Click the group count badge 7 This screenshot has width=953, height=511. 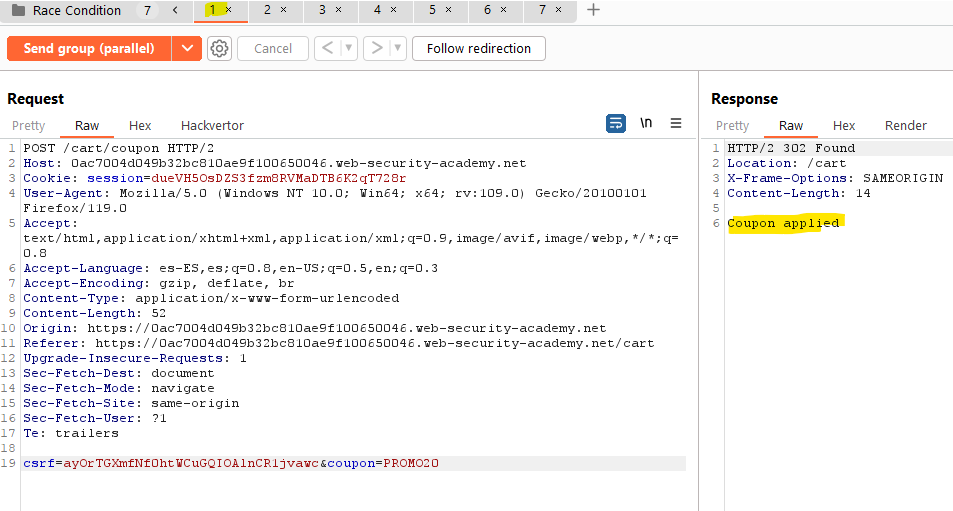point(147,10)
